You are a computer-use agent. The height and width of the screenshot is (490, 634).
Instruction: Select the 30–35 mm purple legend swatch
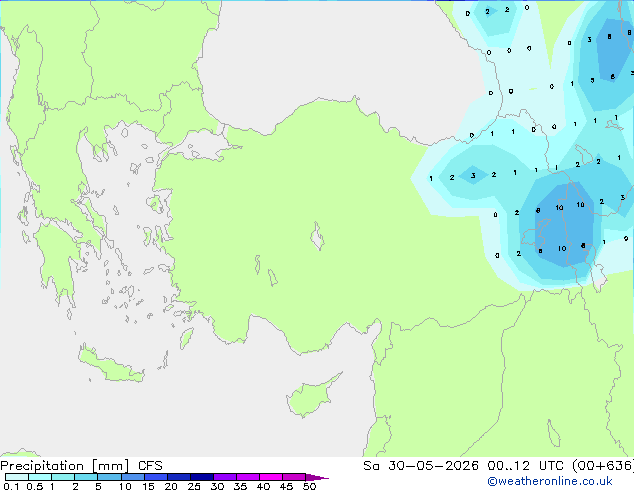(x=224, y=477)
